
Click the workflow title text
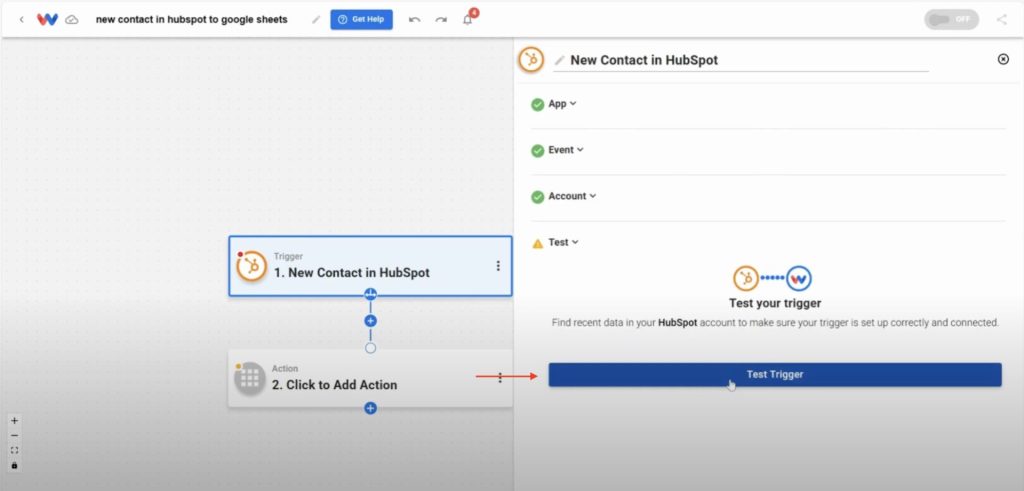[x=191, y=20]
